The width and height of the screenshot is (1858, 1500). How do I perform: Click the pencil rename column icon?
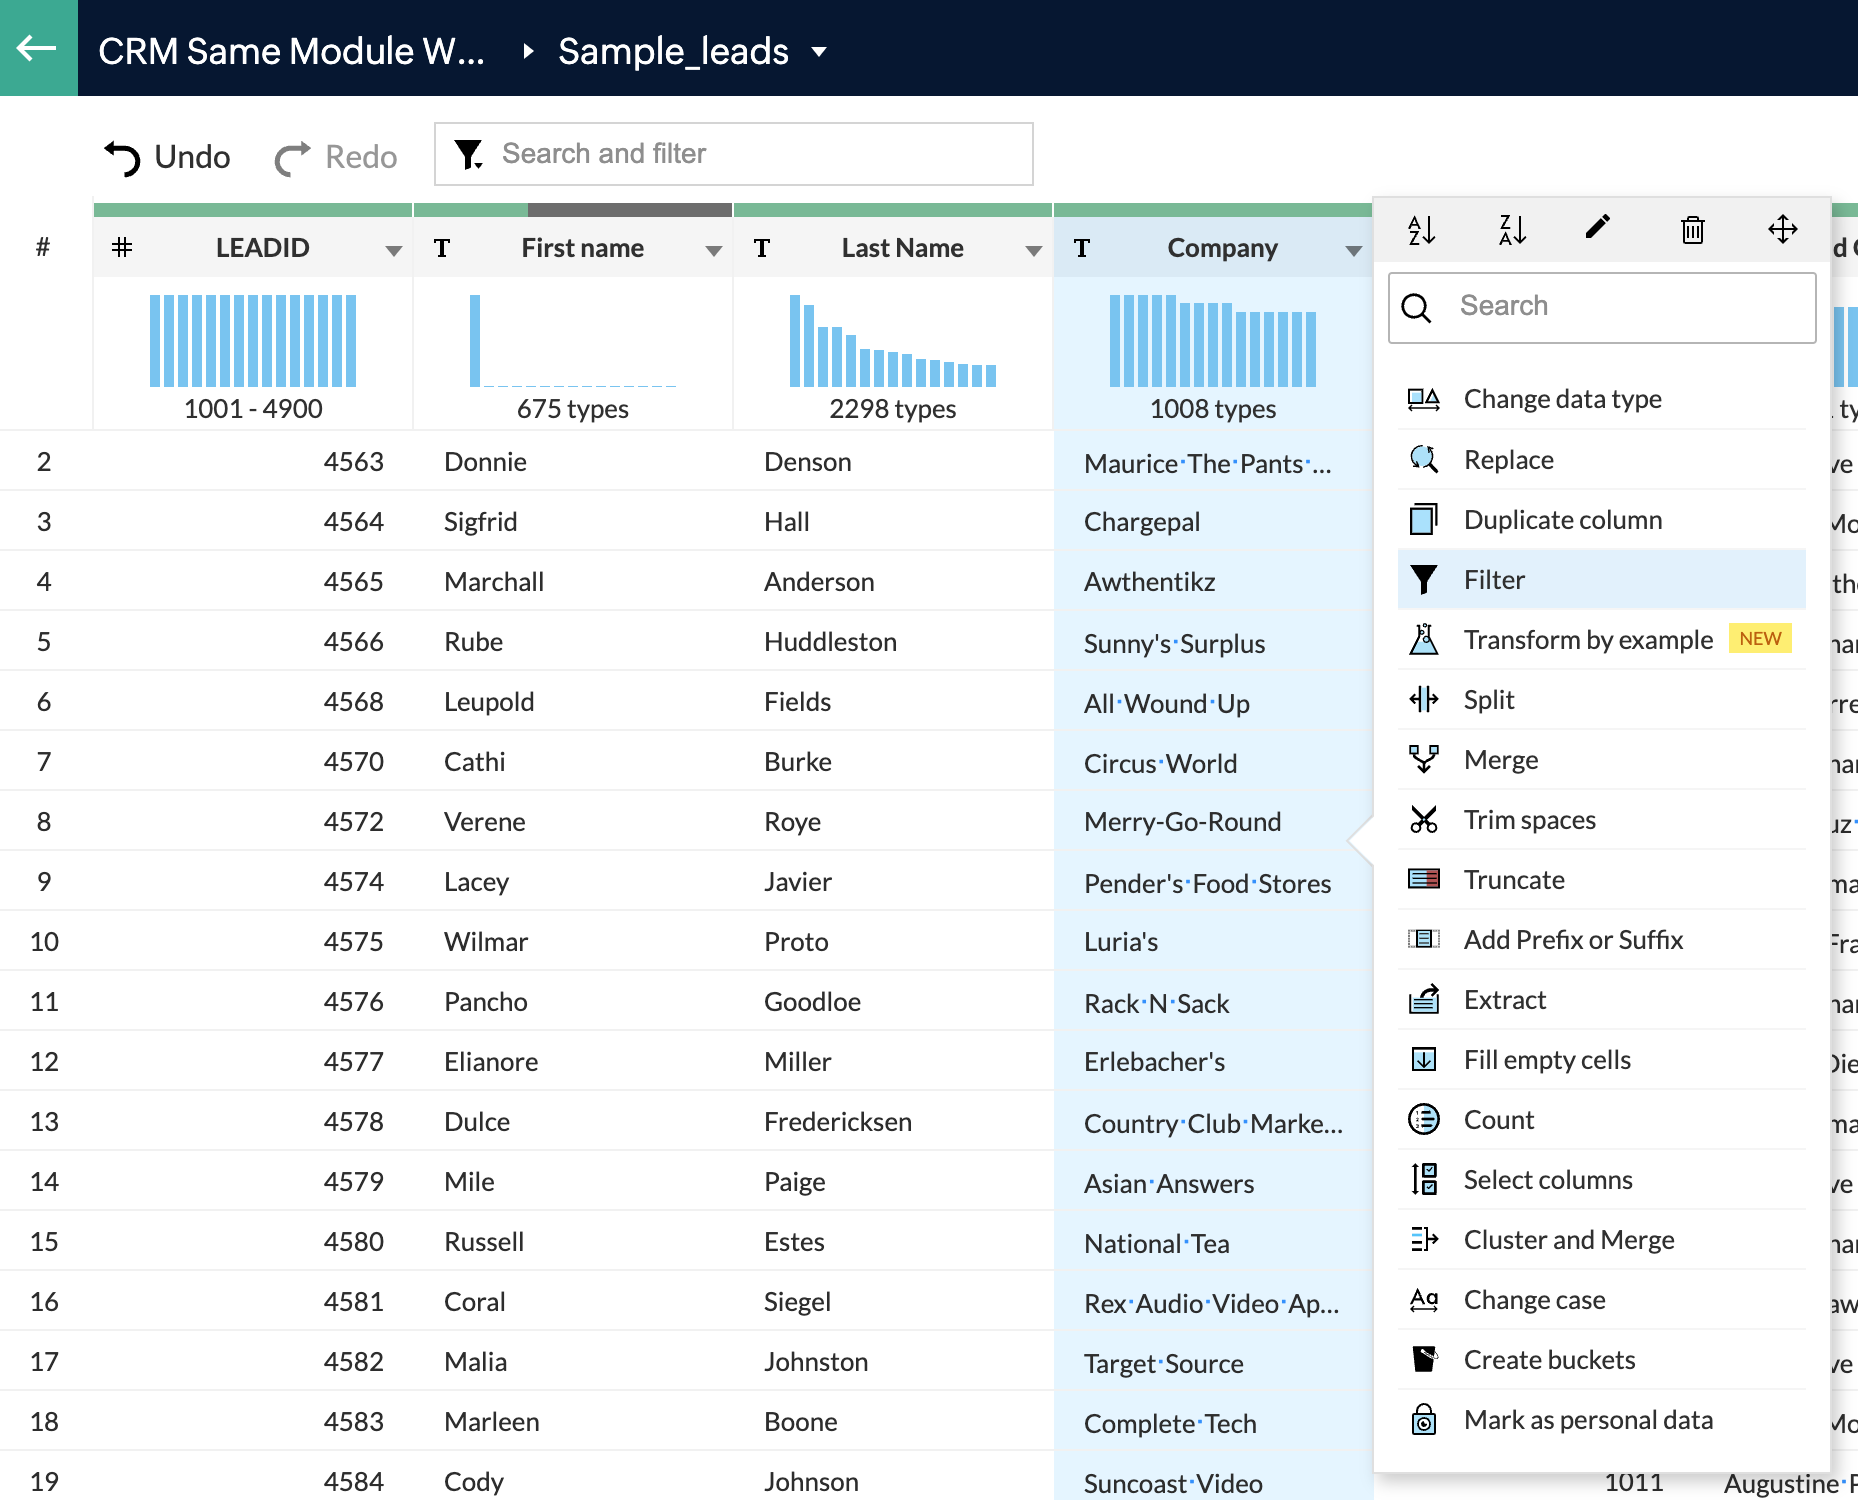pyautogui.click(x=1598, y=228)
